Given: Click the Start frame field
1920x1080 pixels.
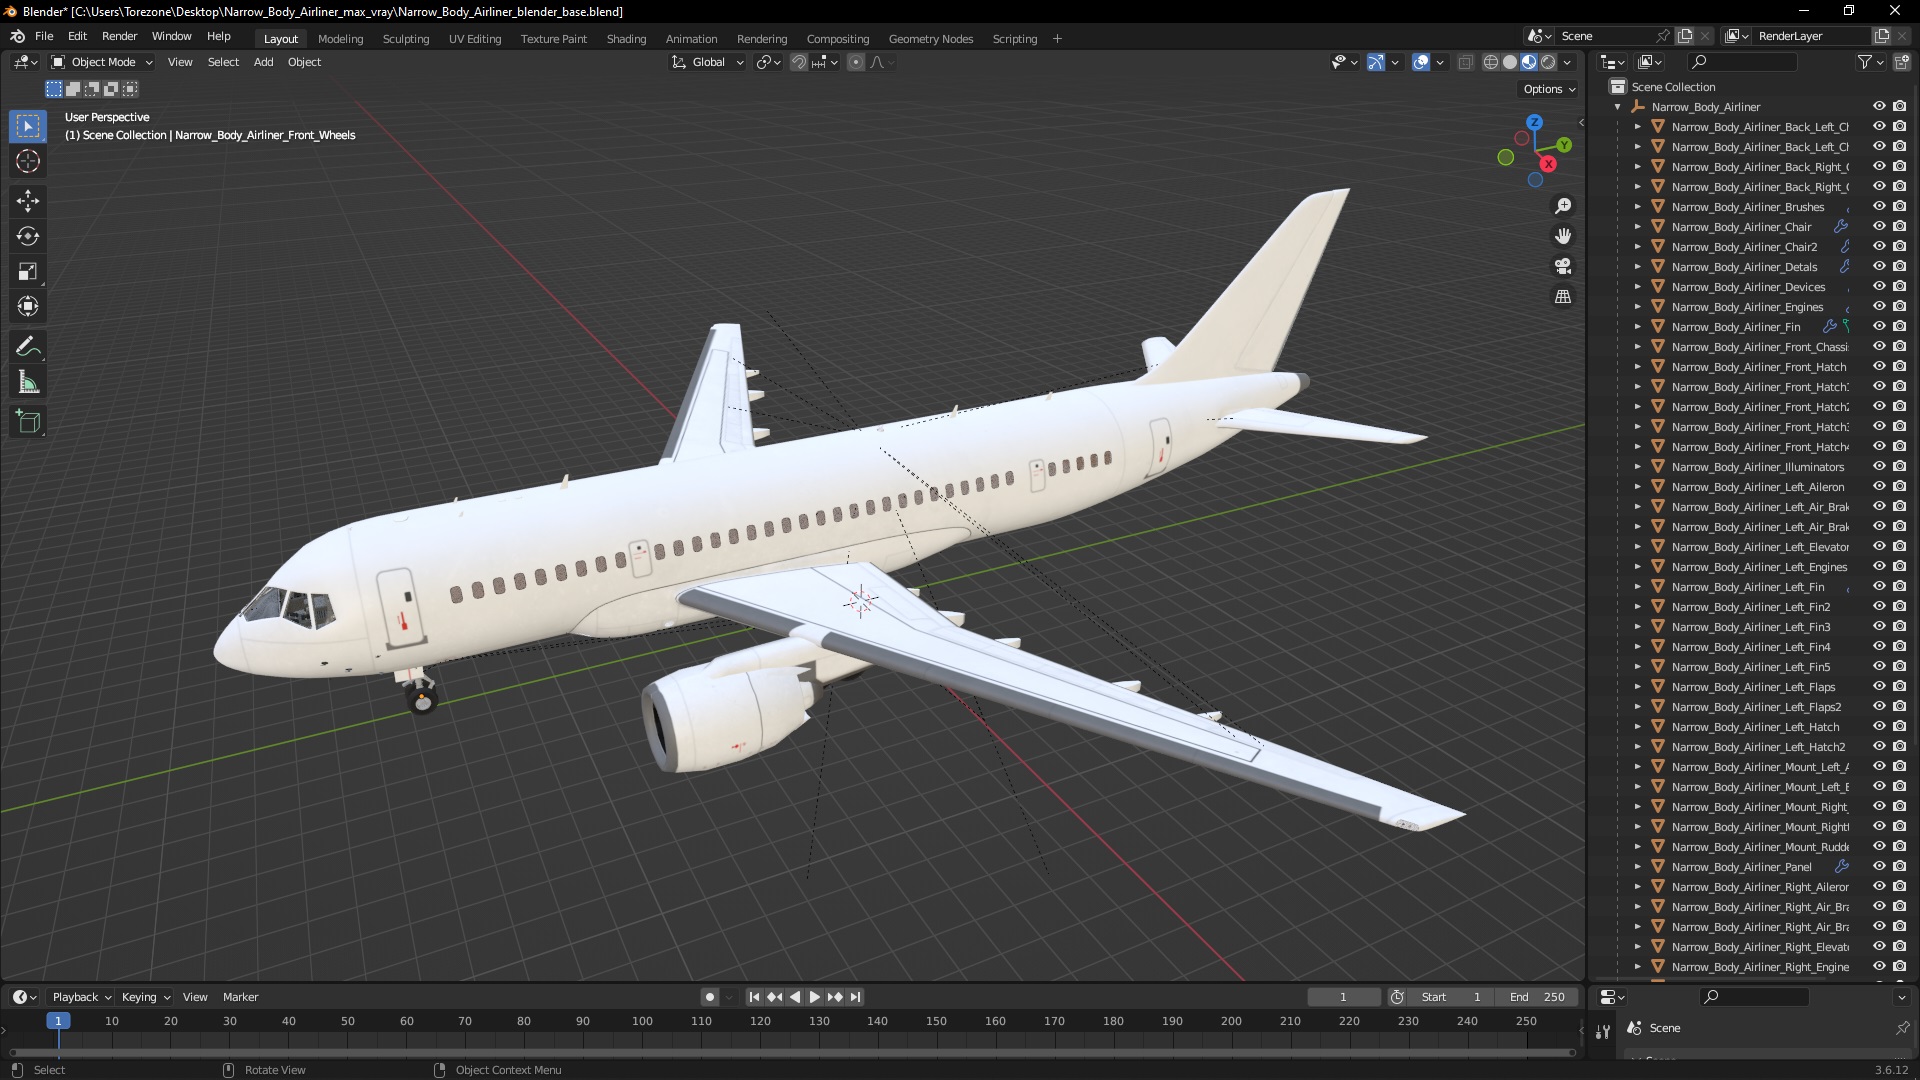Looking at the screenshot, I should point(1450,997).
